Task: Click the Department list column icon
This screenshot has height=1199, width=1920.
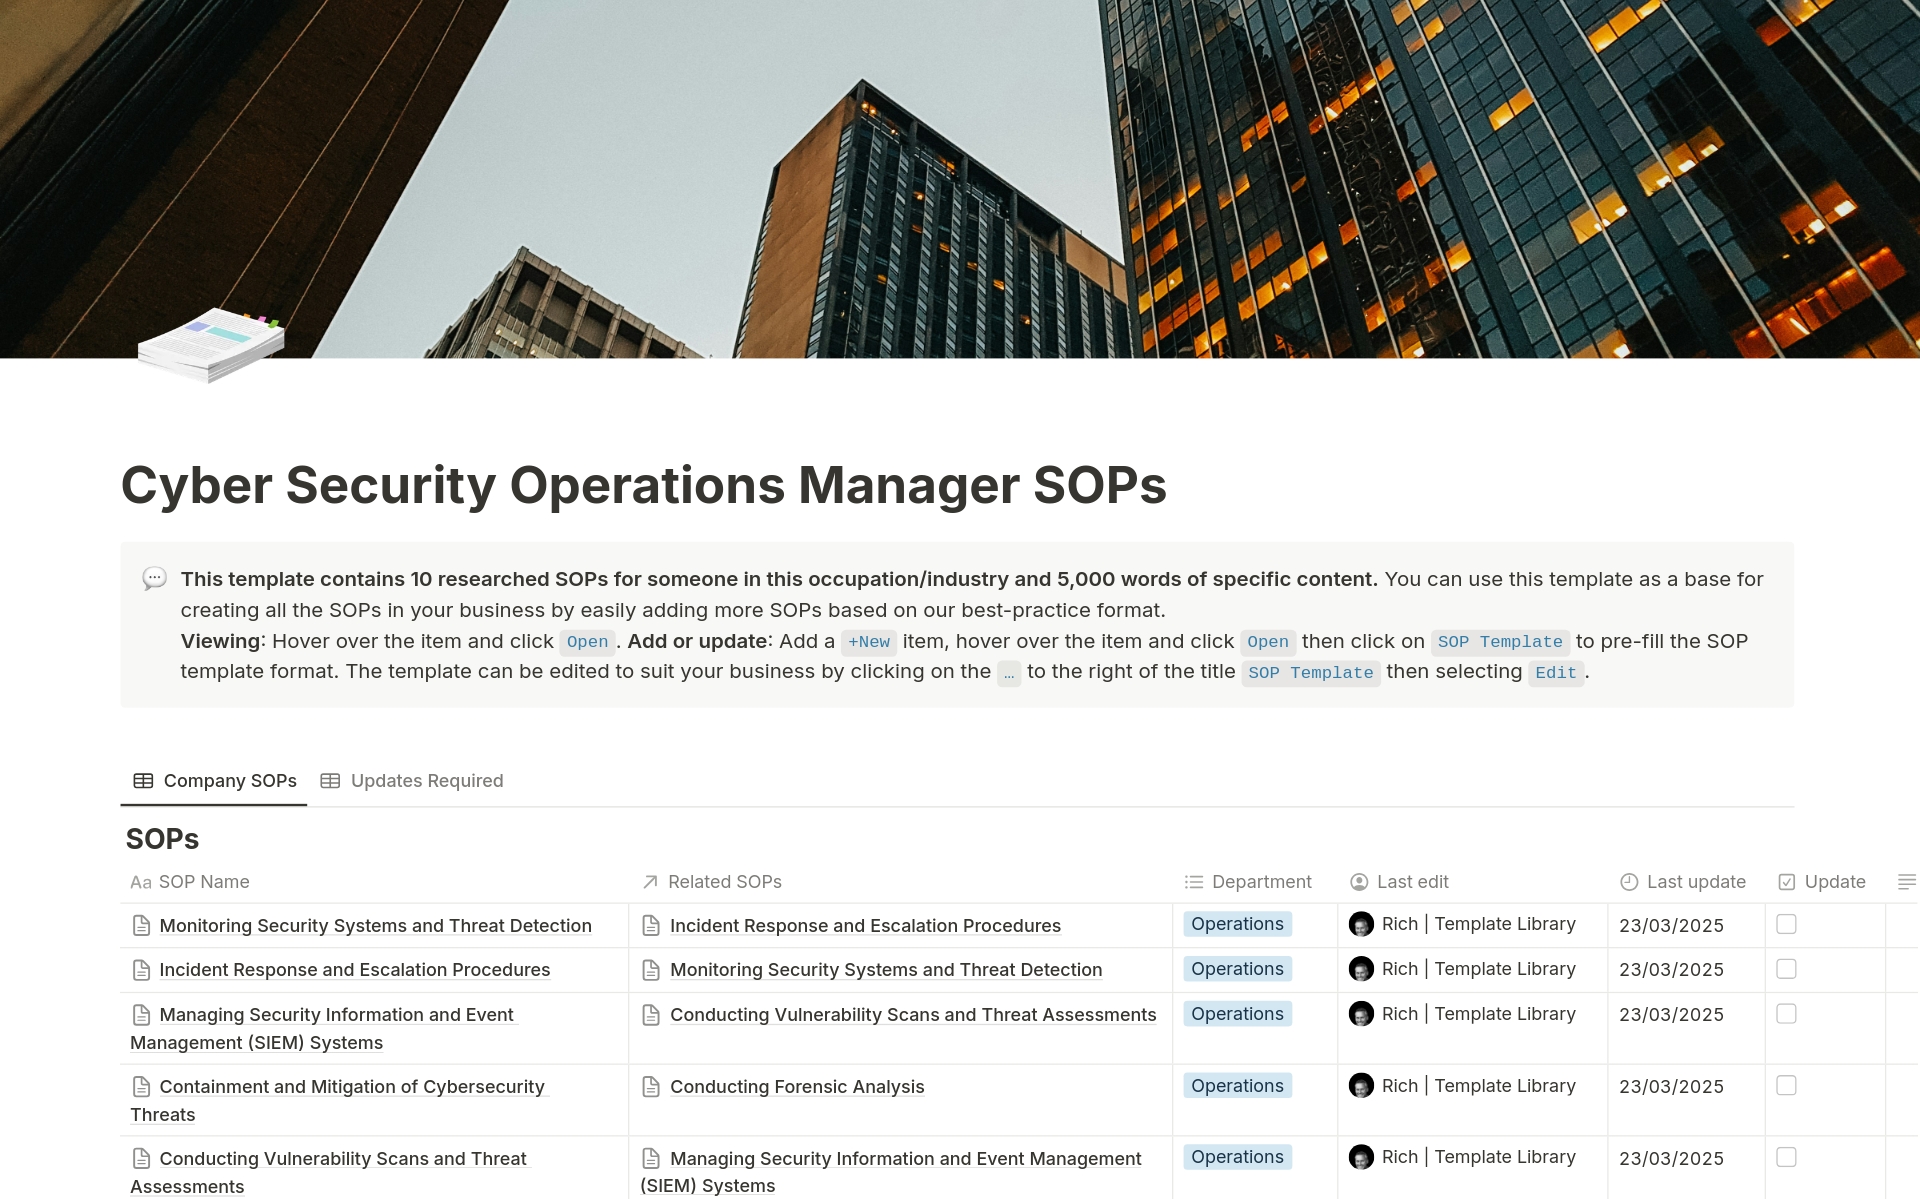Action: click(x=1193, y=882)
